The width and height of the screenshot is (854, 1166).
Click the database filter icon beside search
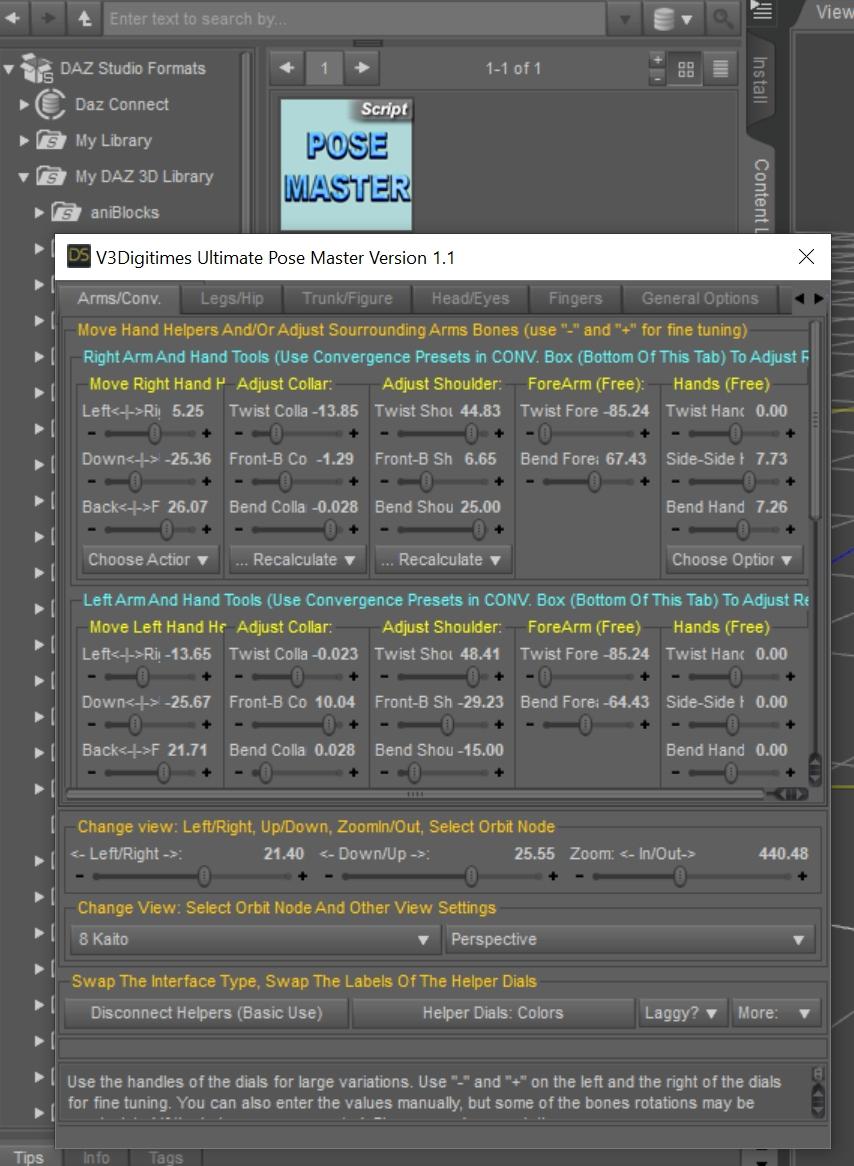[672, 19]
